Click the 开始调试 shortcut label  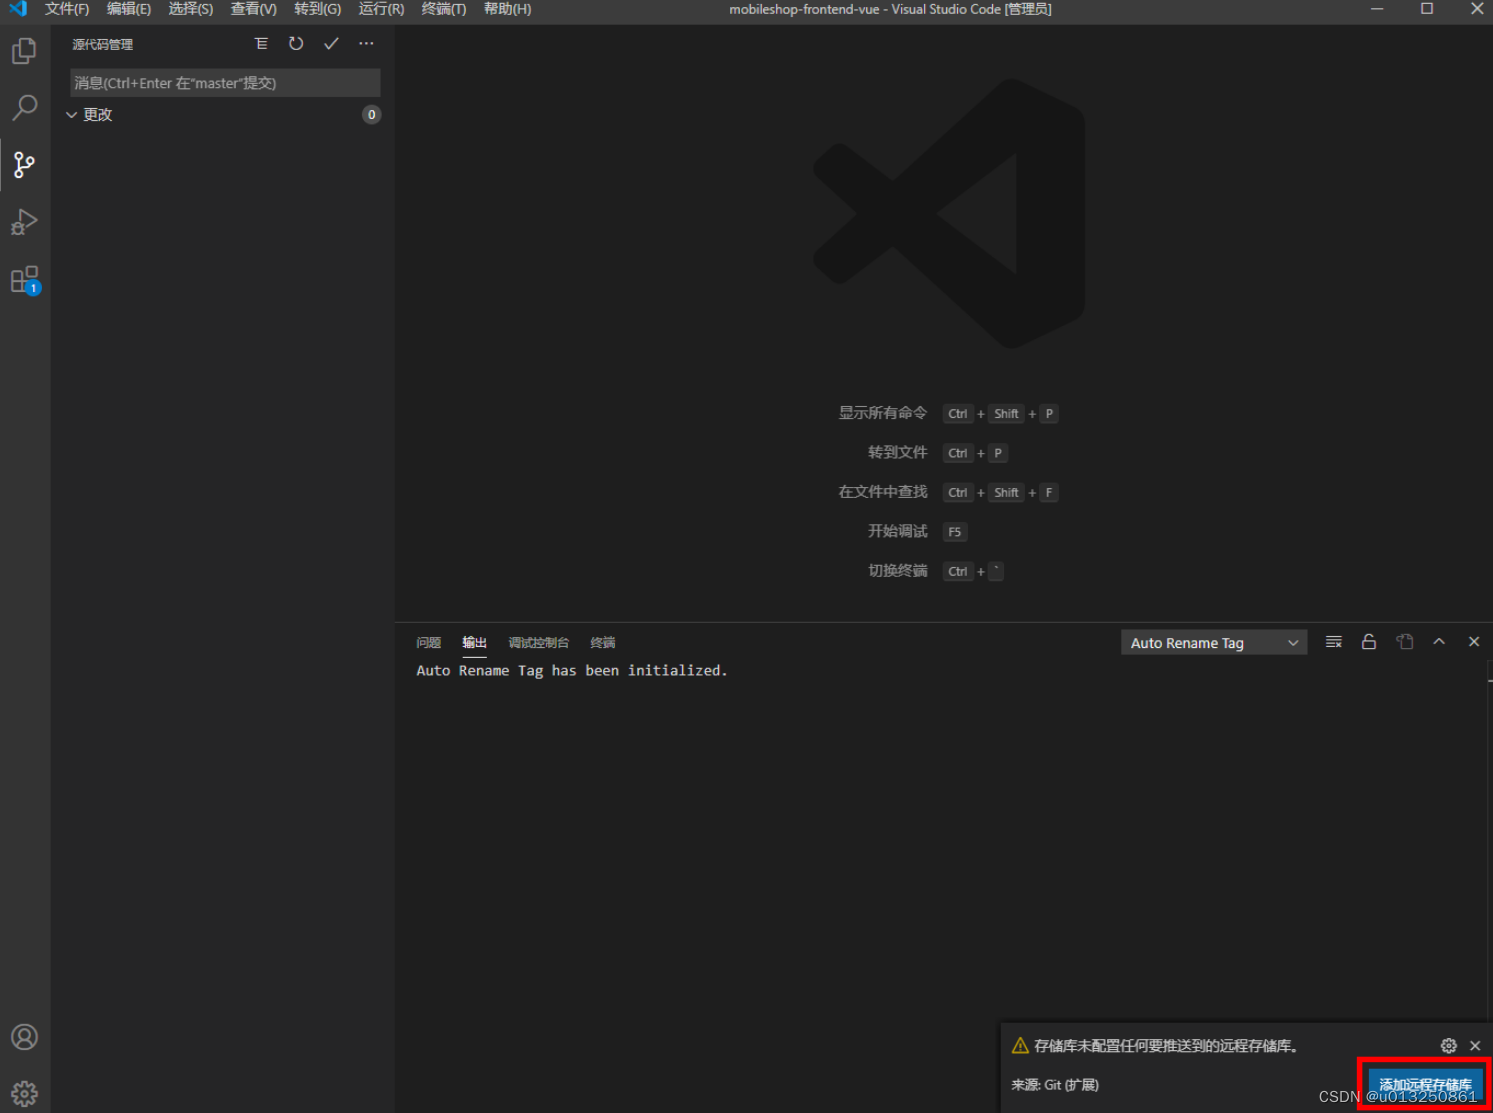coord(898,531)
